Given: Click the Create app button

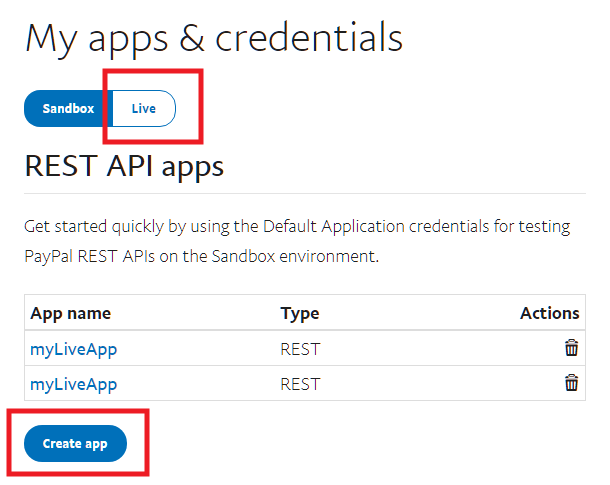Looking at the screenshot, I should pyautogui.click(x=75, y=443).
